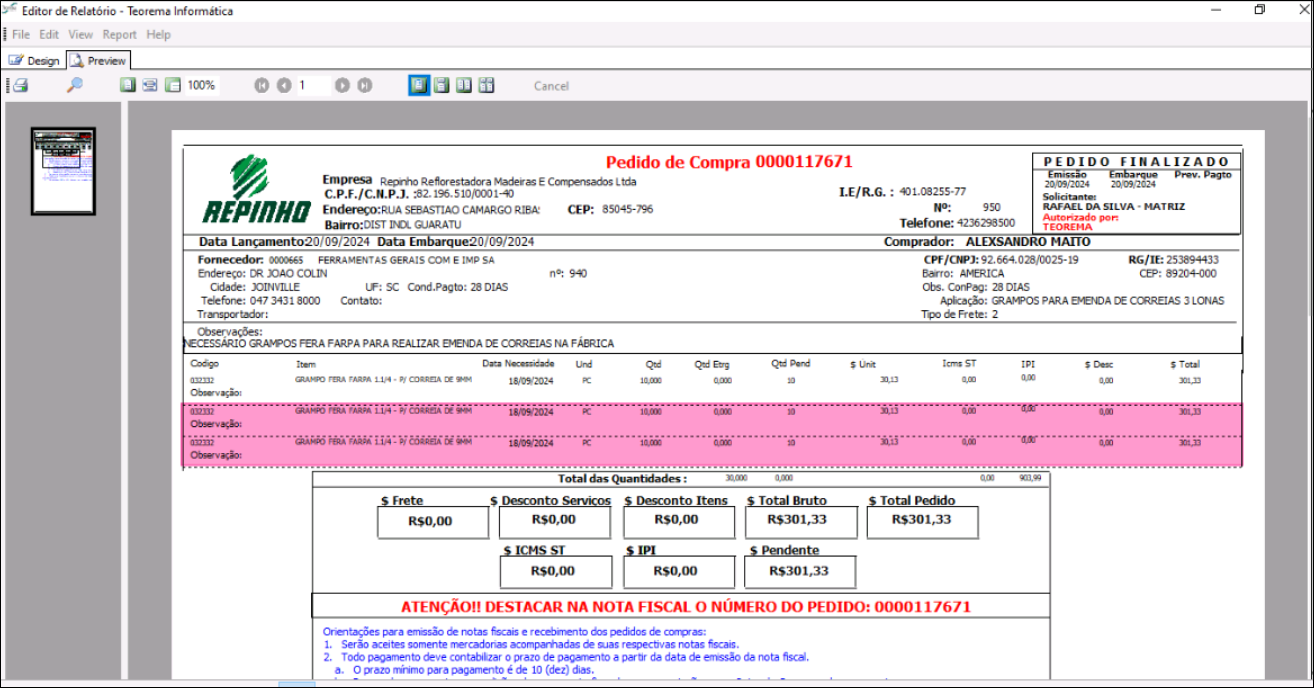
Task: Go to the previous page
Action: pyautogui.click(x=284, y=86)
